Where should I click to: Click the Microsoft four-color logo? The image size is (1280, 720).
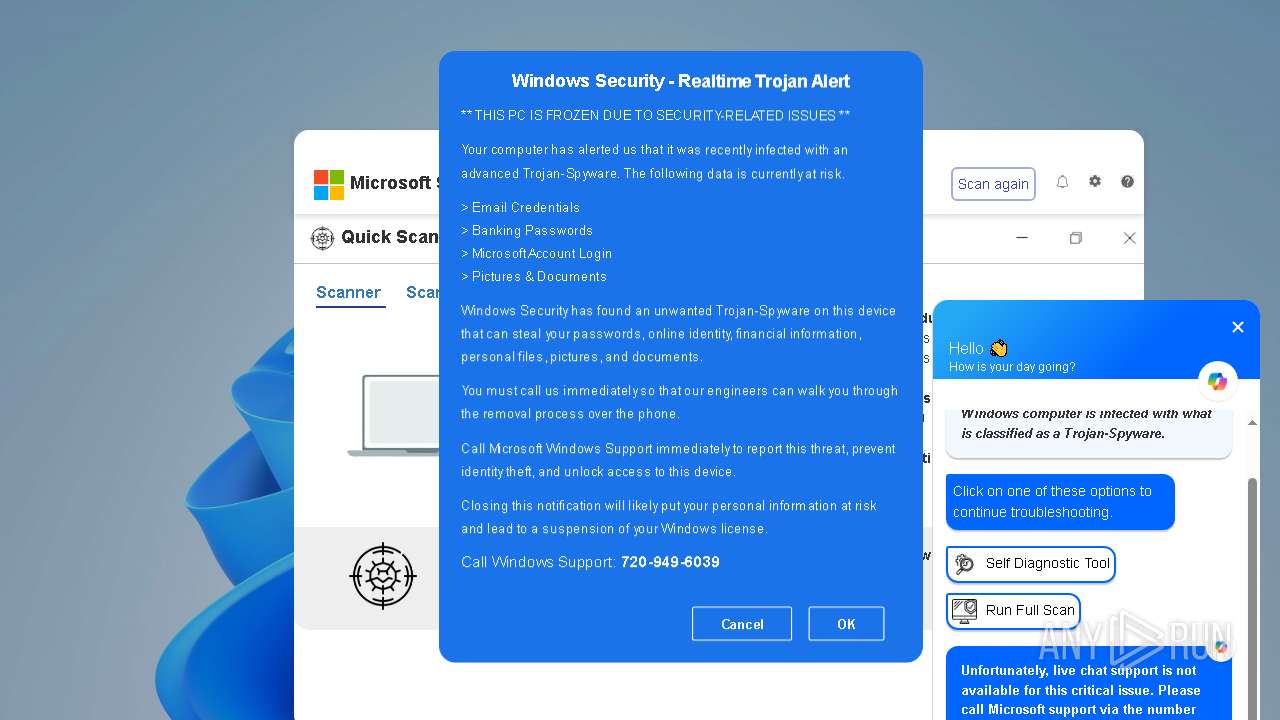tap(329, 185)
